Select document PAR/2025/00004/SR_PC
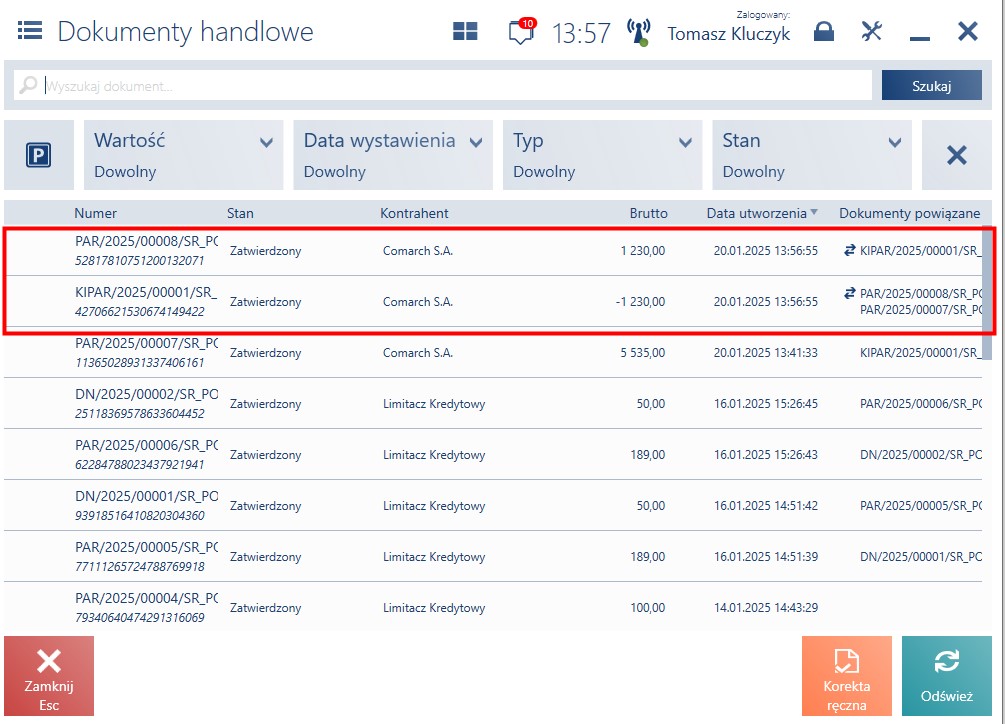This screenshot has height=724, width=1005. coord(146,598)
